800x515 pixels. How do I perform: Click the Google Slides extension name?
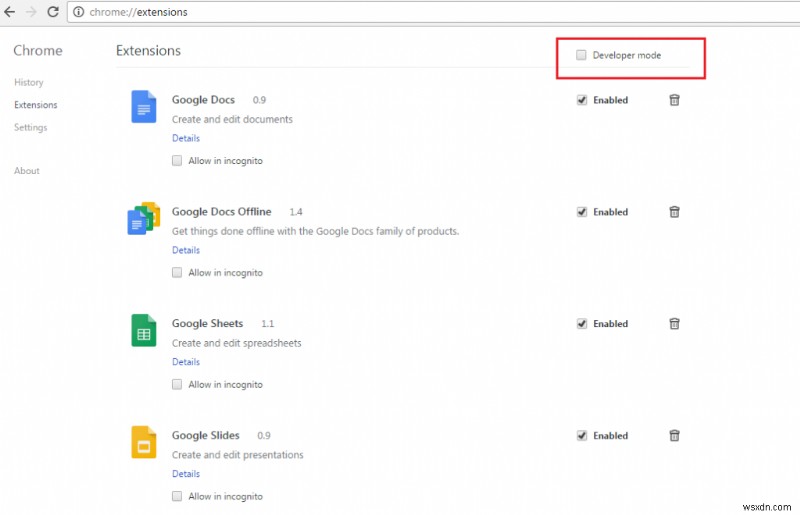[x=206, y=435]
